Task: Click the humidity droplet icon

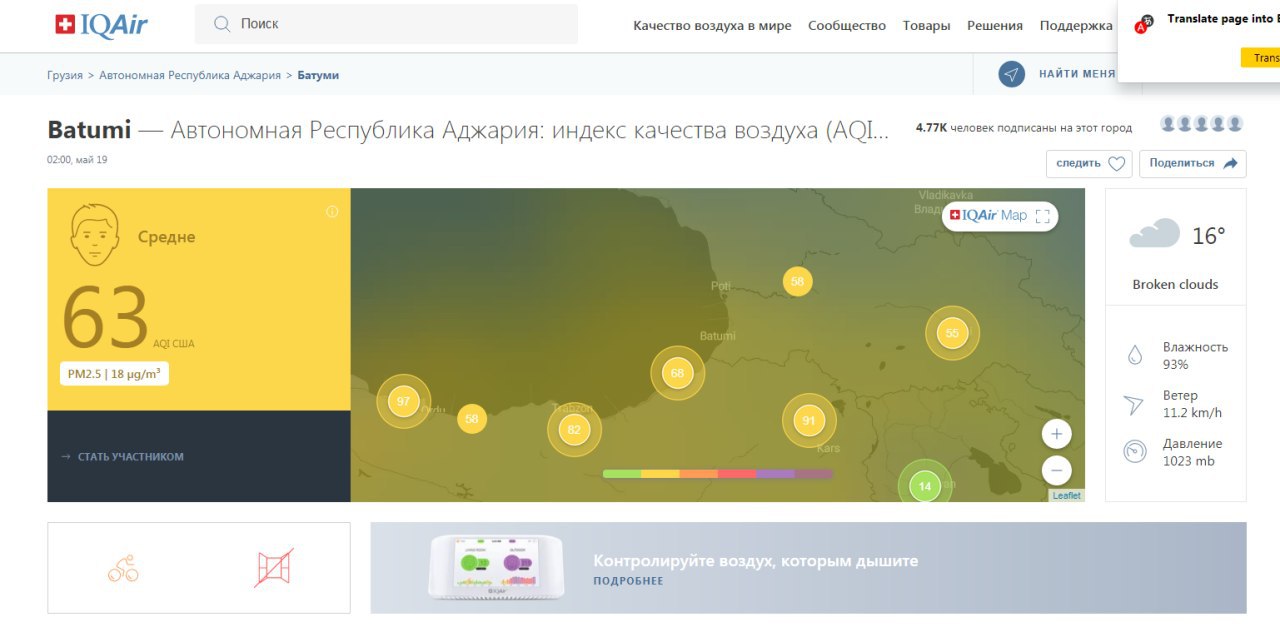Action: [x=1135, y=355]
